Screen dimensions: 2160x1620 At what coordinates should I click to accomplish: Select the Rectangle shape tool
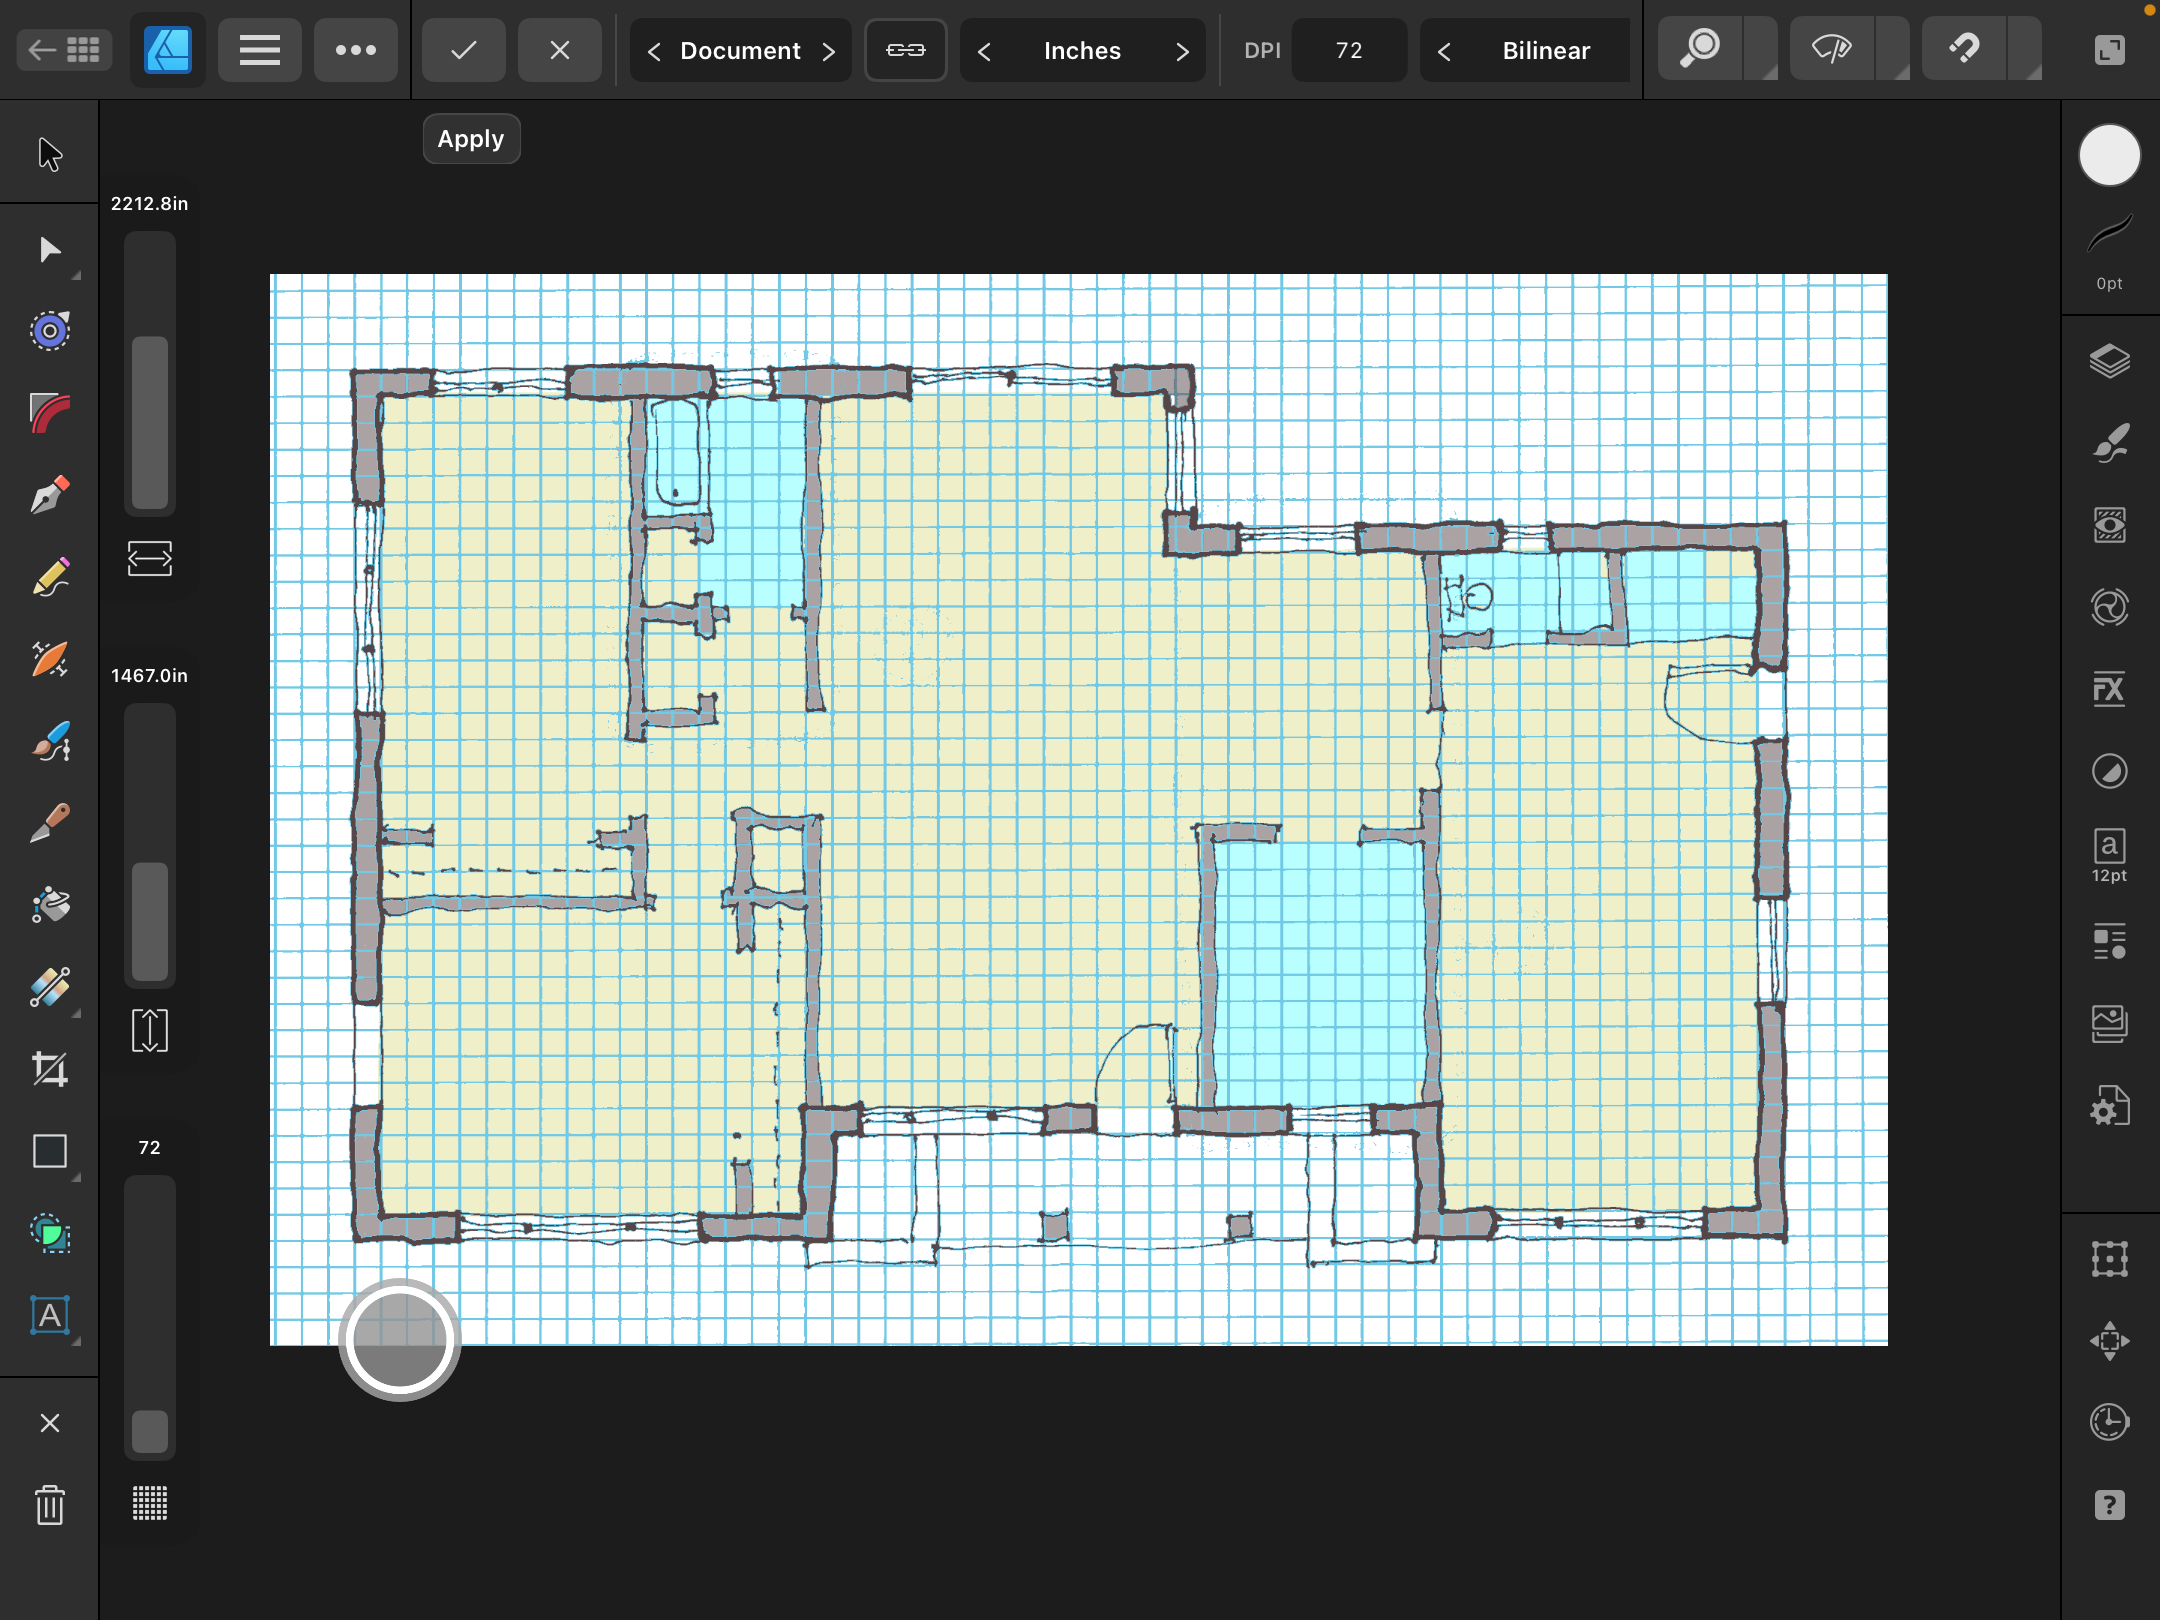(50, 1151)
